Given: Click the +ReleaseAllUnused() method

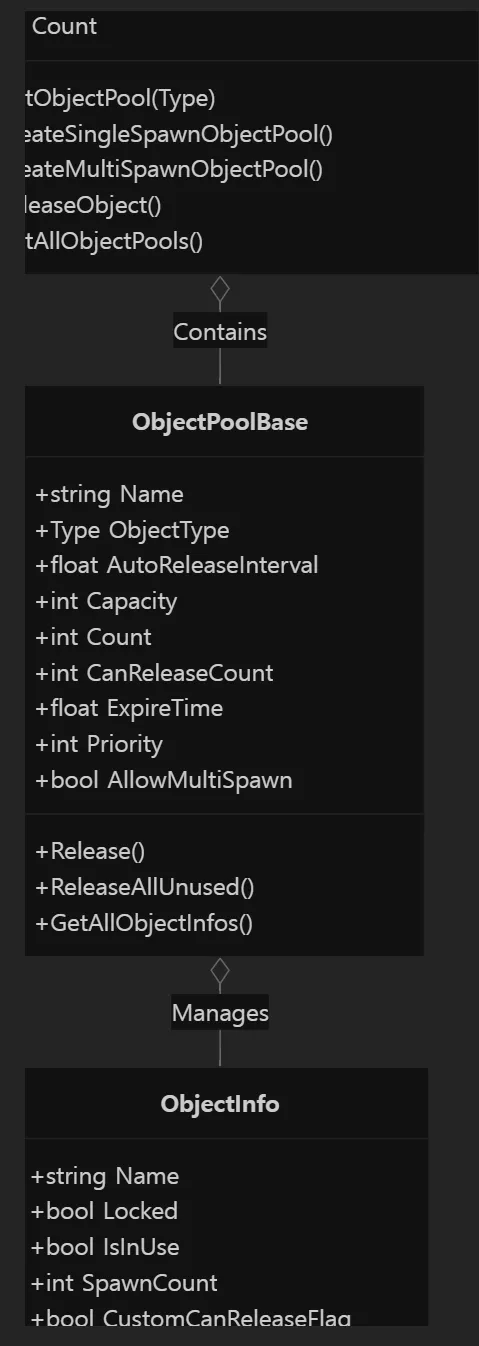Looking at the screenshot, I should coord(145,887).
